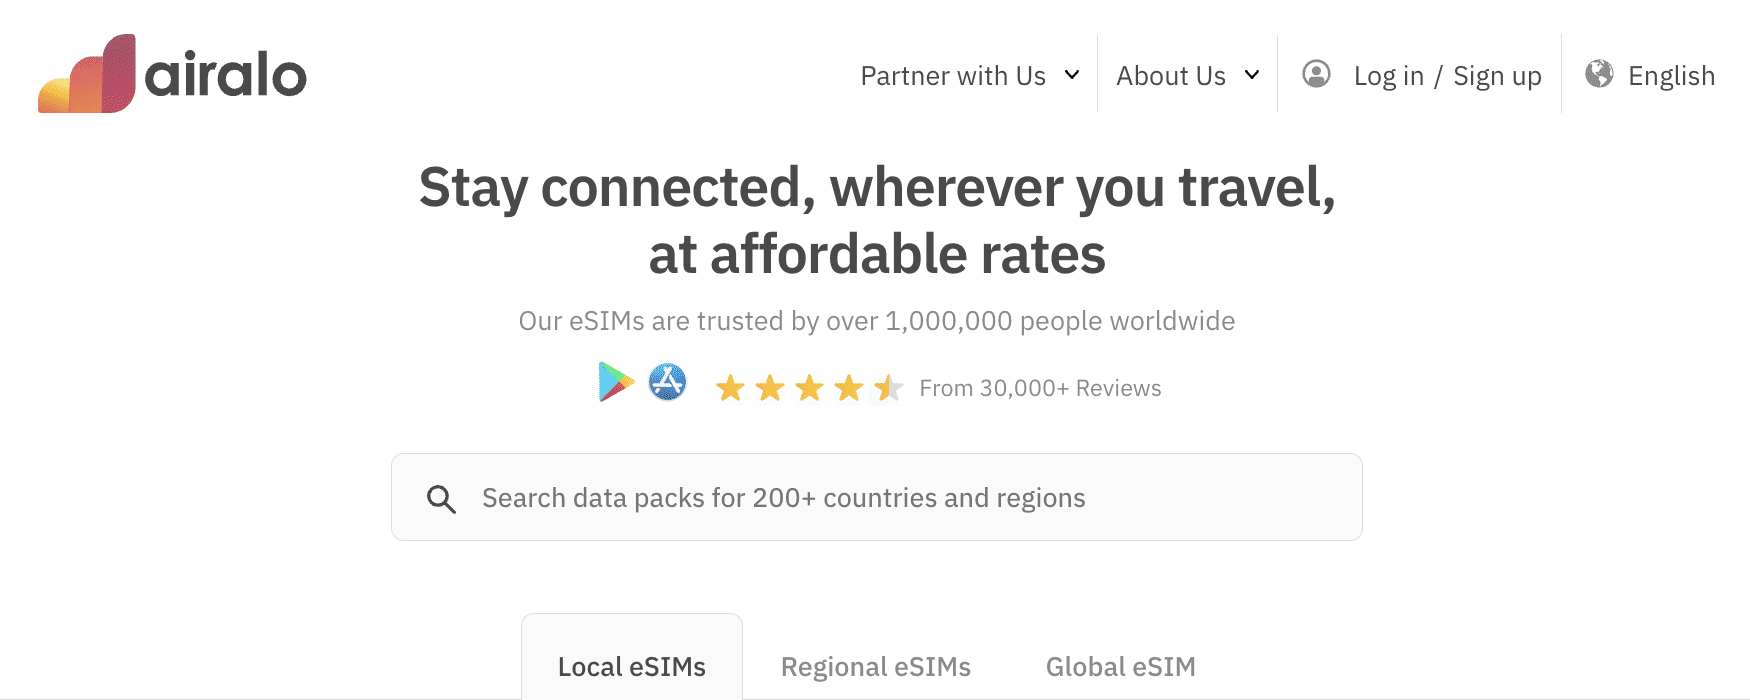
Task: Open the Partner with Us menu
Action: (x=953, y=76)
